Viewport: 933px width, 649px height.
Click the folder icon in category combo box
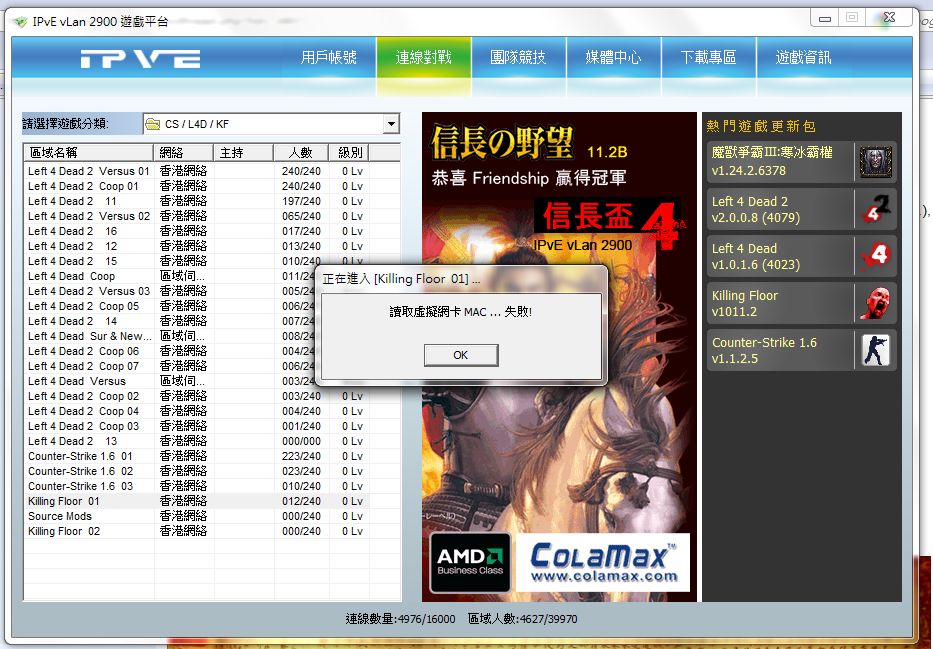click(153, 124)
